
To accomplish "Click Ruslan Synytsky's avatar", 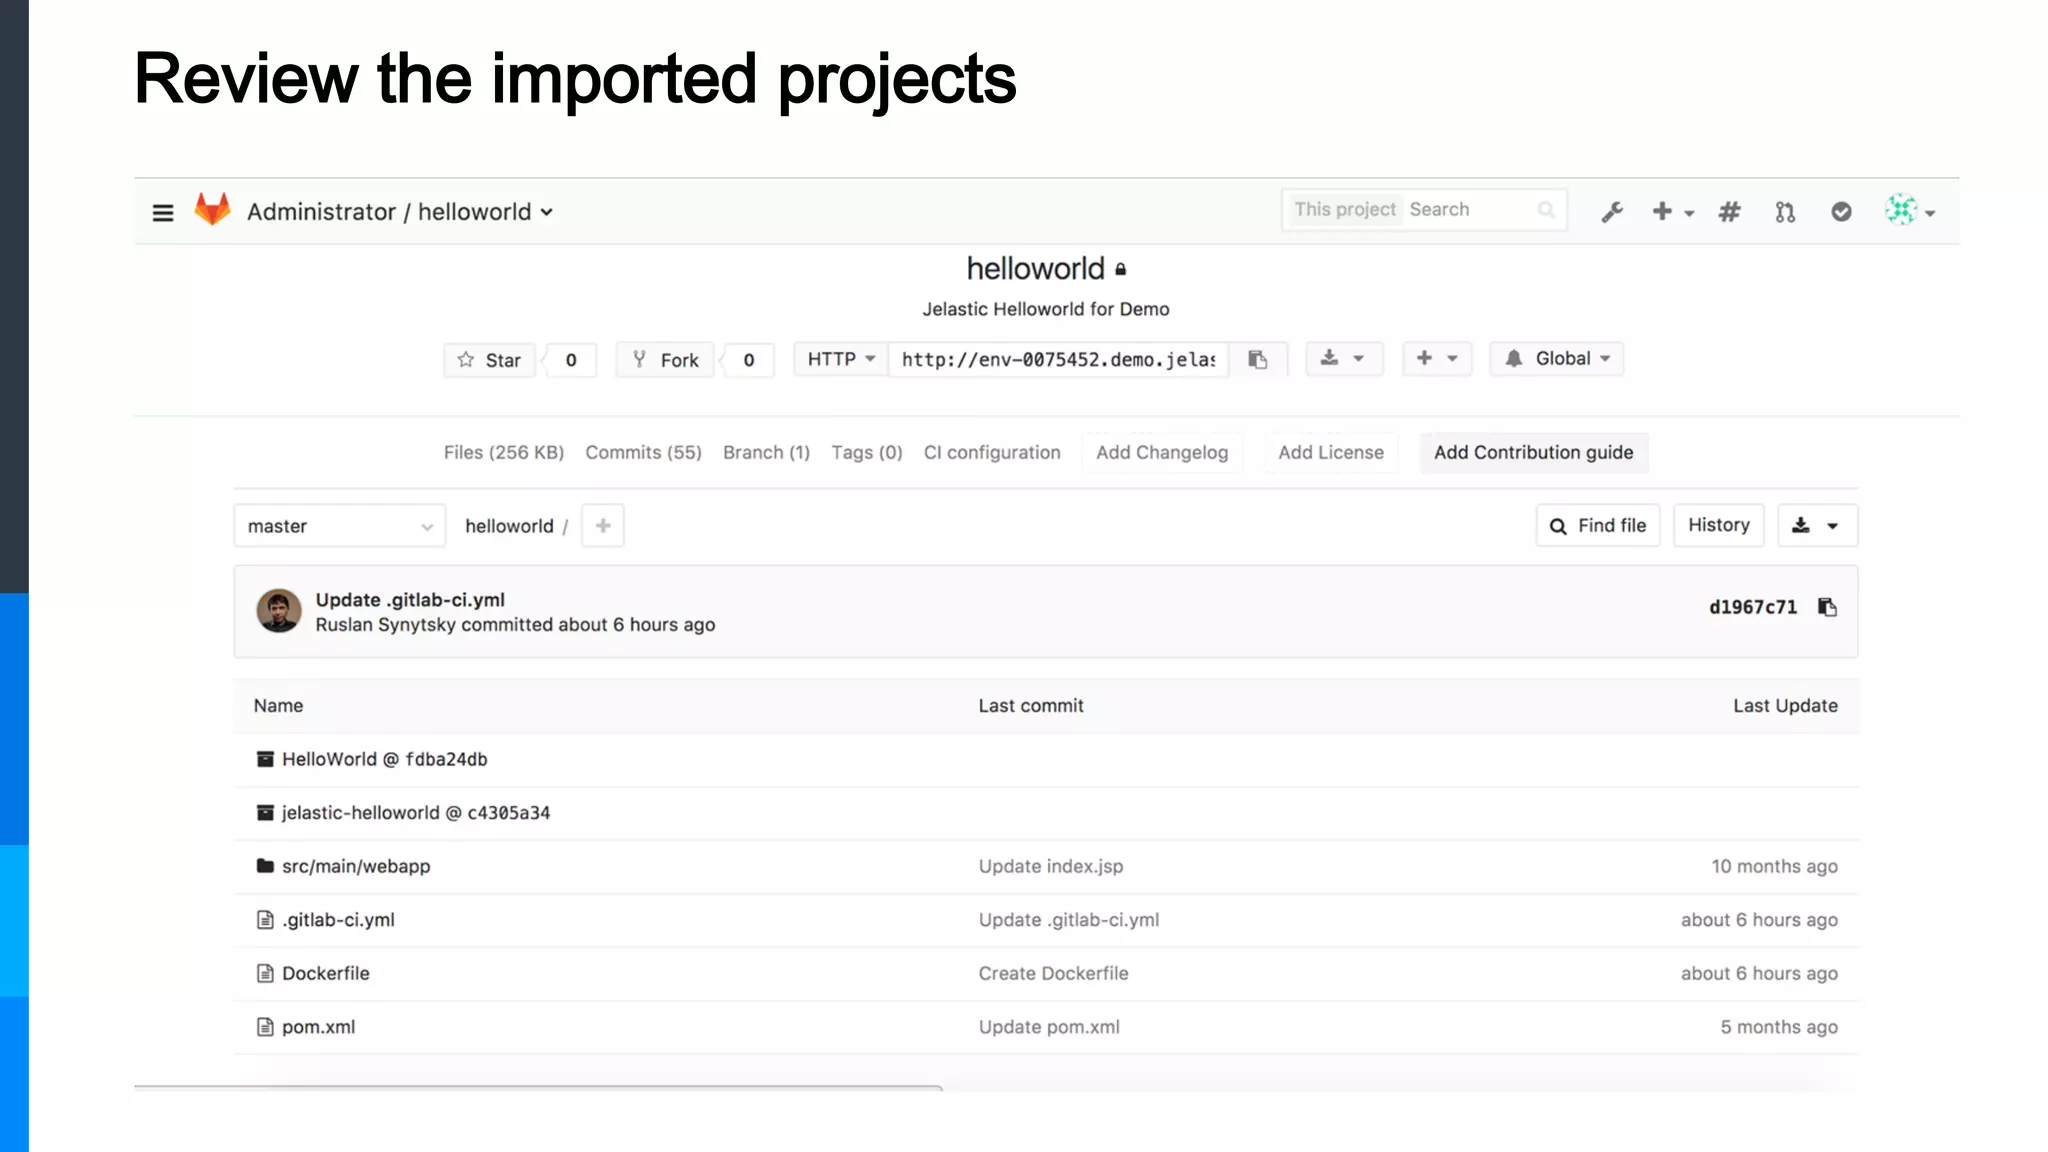I will (x=279, y=610).
